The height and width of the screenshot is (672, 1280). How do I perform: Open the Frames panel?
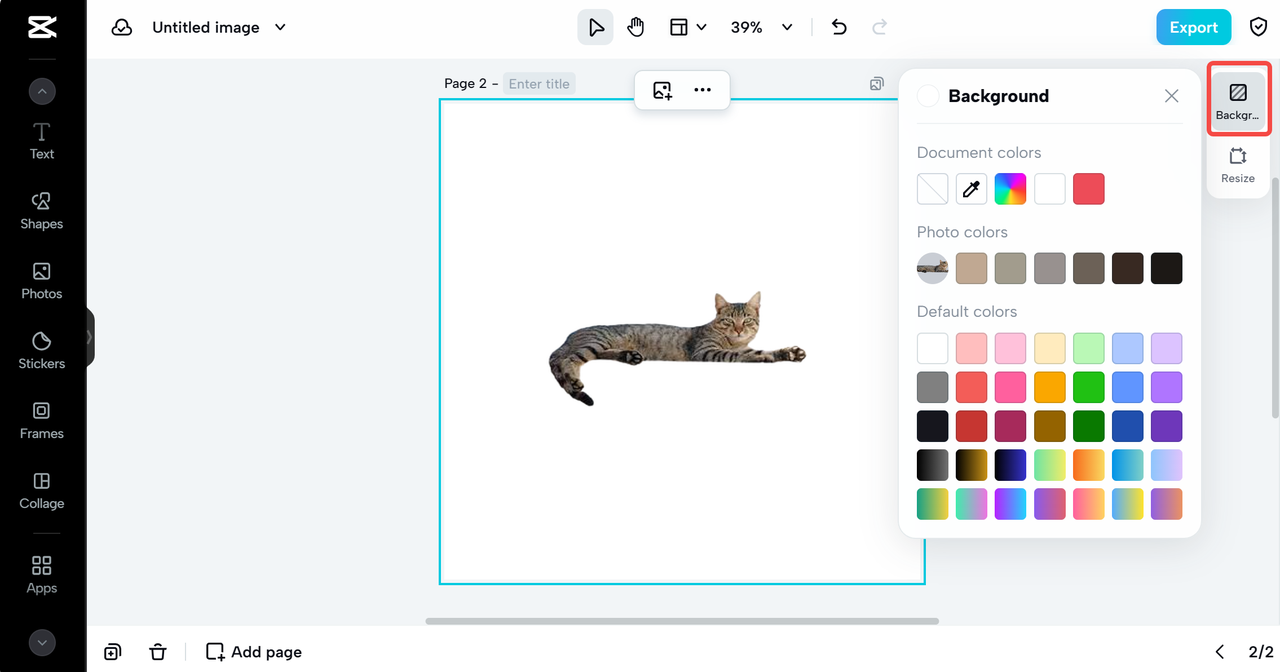[x=42, y=421]
